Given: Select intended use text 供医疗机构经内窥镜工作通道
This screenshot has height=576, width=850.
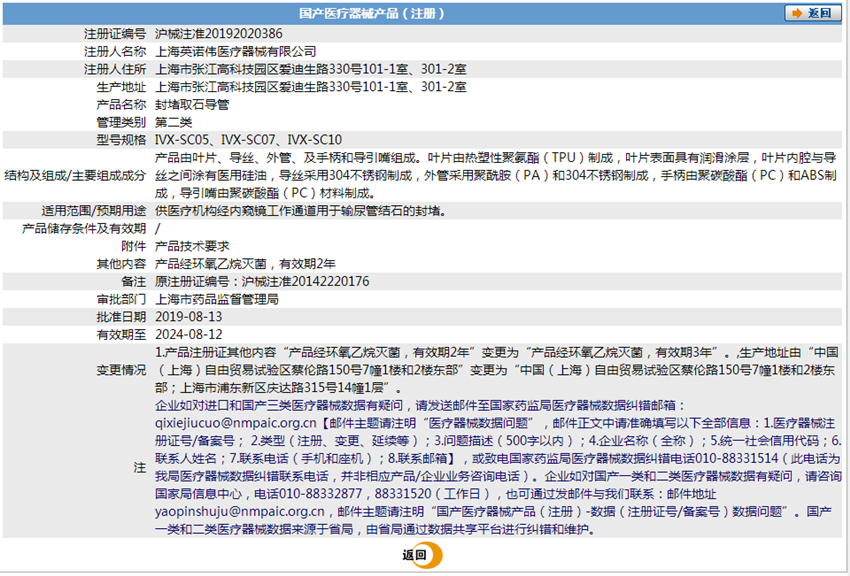Looking at the screenshot, I should (301, 211).
